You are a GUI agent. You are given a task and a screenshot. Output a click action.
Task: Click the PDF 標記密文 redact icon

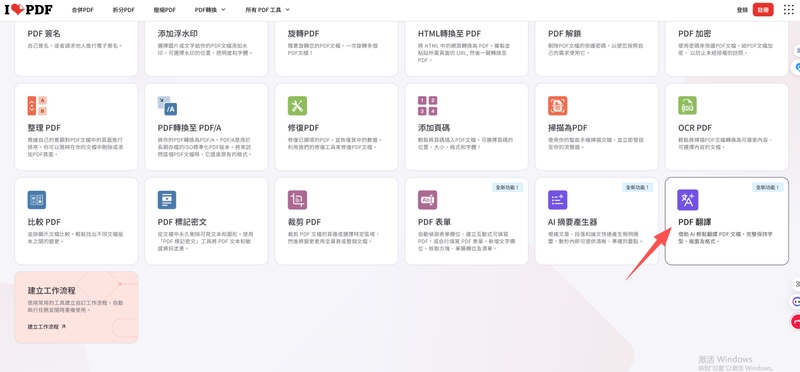click(167, 200)
